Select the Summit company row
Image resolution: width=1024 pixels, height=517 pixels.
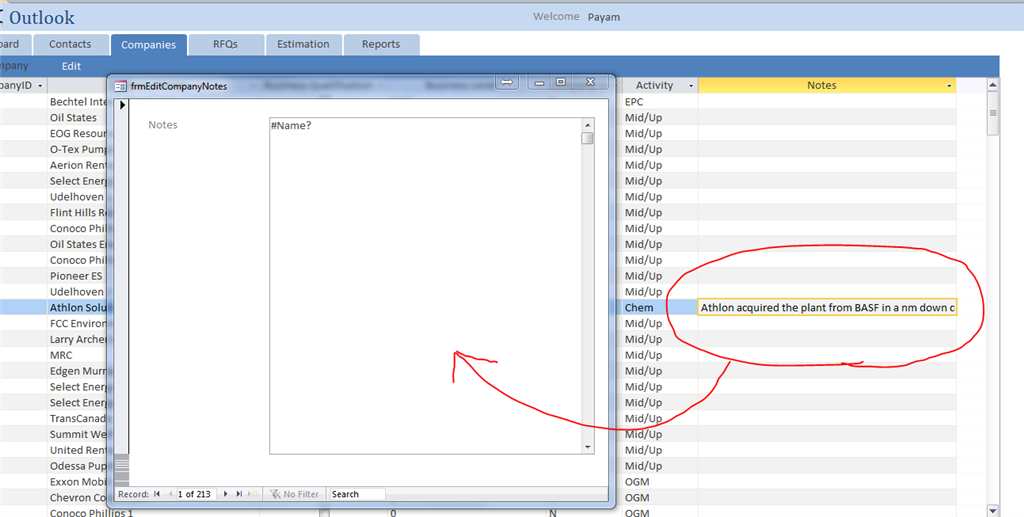[x=78, y=434]
